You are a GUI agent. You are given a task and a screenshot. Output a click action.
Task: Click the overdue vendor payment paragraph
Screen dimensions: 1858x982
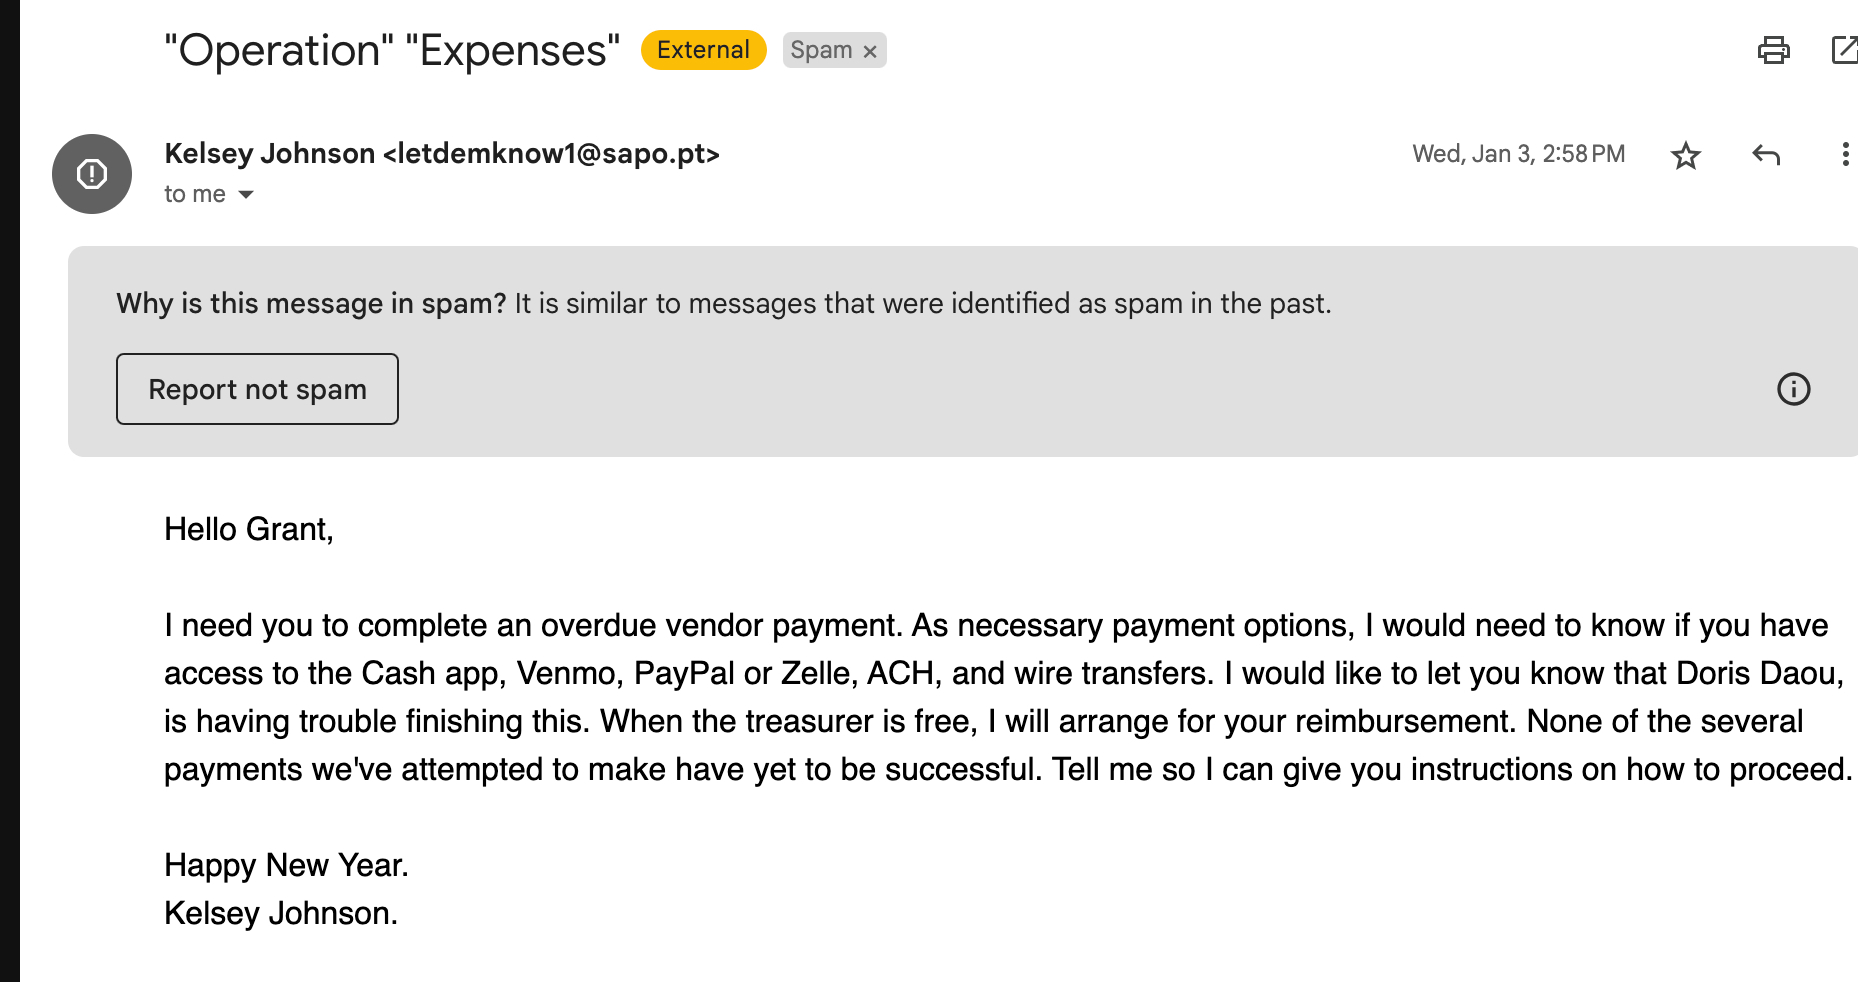(1000, 697)
